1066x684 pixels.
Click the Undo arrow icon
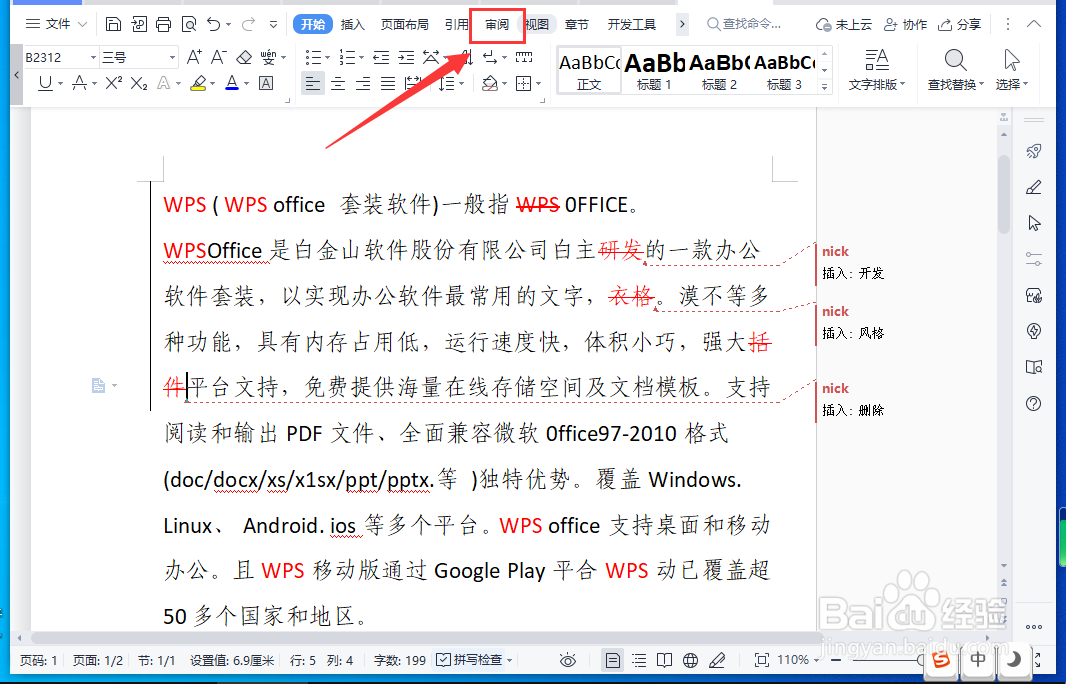(x=214, y=24)
